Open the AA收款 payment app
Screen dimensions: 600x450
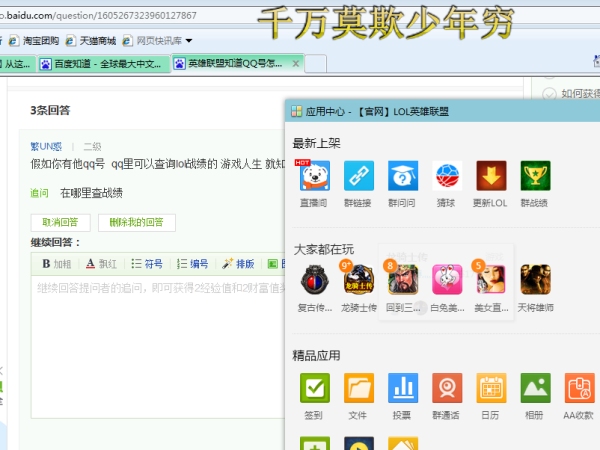point(579,388)
